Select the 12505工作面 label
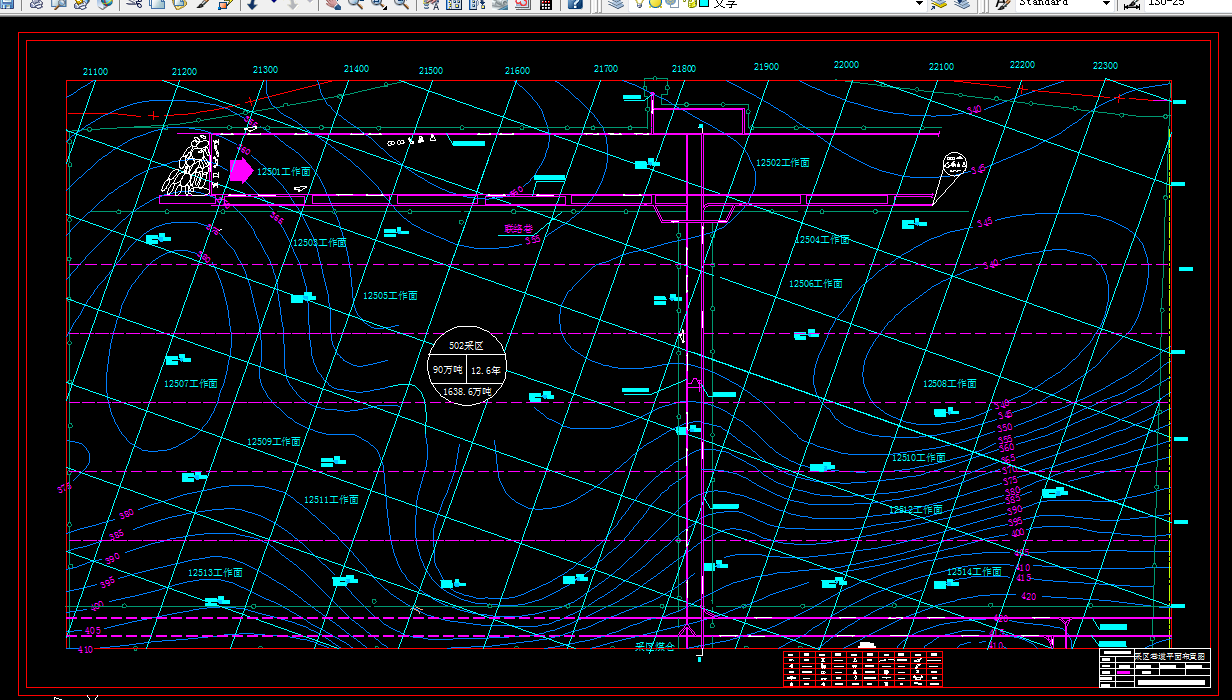This screenshot has width=1232, height=700. (390, 296)
